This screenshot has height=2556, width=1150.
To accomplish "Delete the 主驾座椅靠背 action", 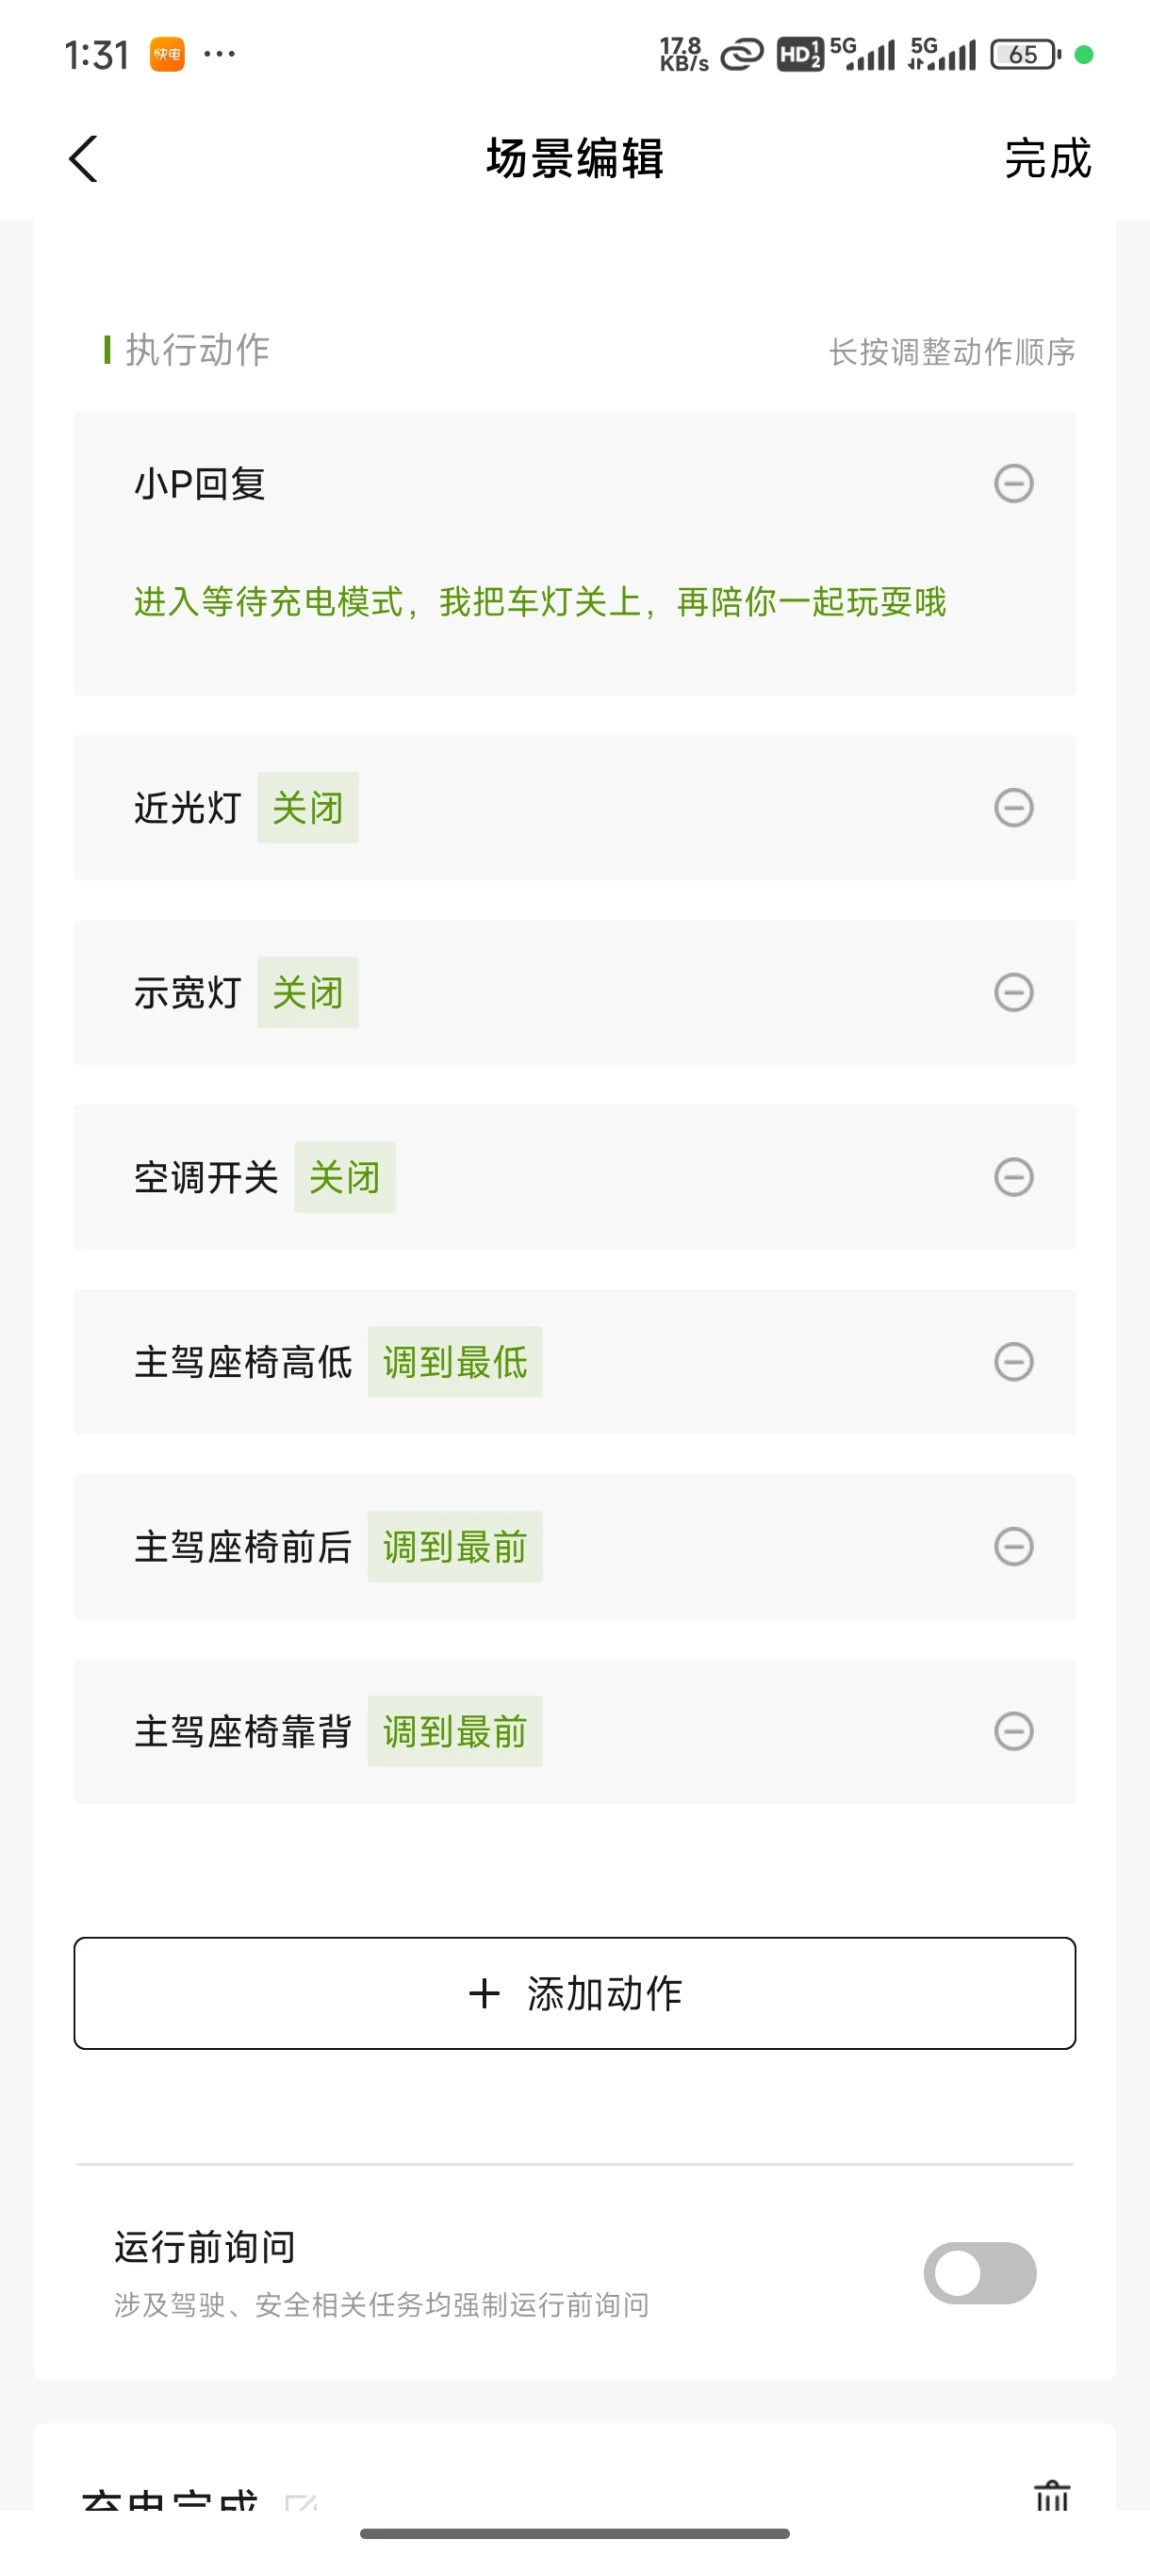I will [x=1013, y=1731].
